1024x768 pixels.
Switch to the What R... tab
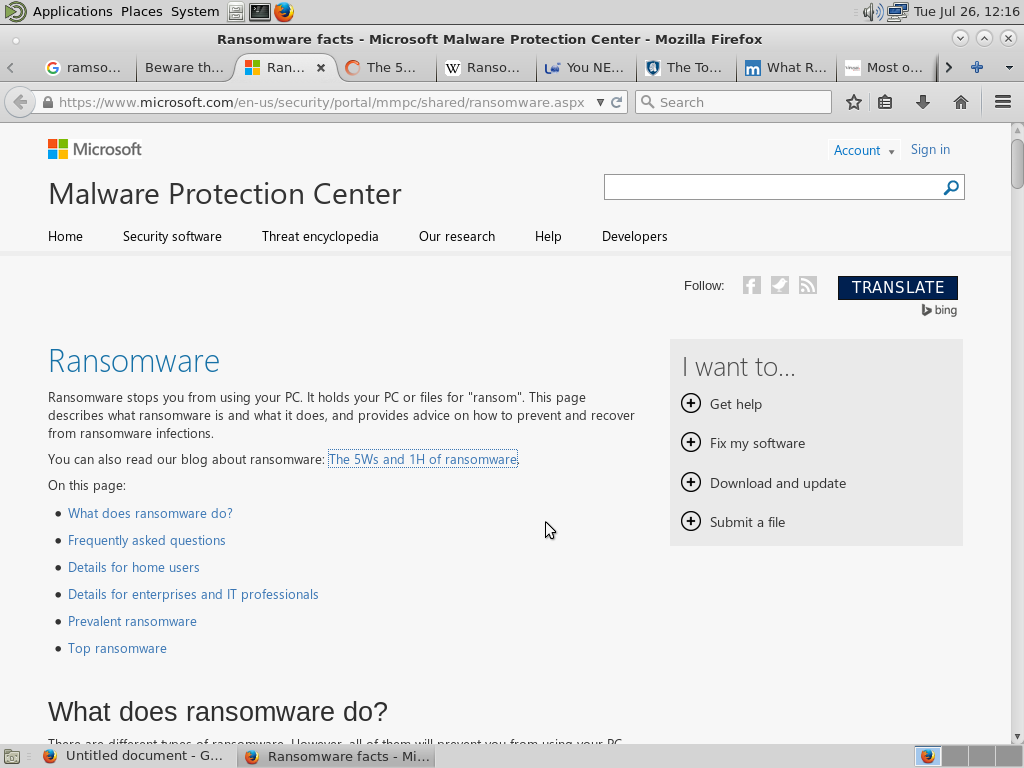coord(786,67)
